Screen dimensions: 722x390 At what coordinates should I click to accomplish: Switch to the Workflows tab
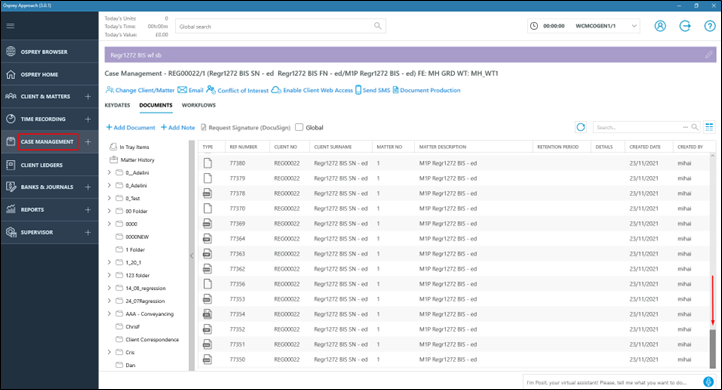point(198,105)
